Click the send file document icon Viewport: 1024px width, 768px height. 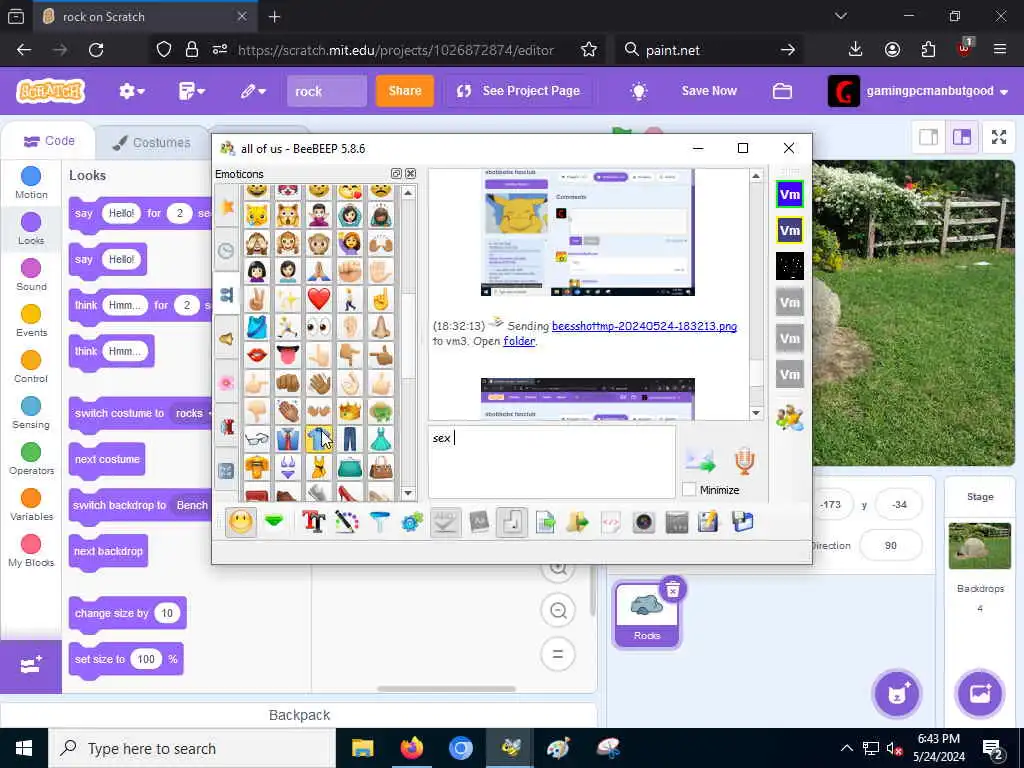(545, 522)
